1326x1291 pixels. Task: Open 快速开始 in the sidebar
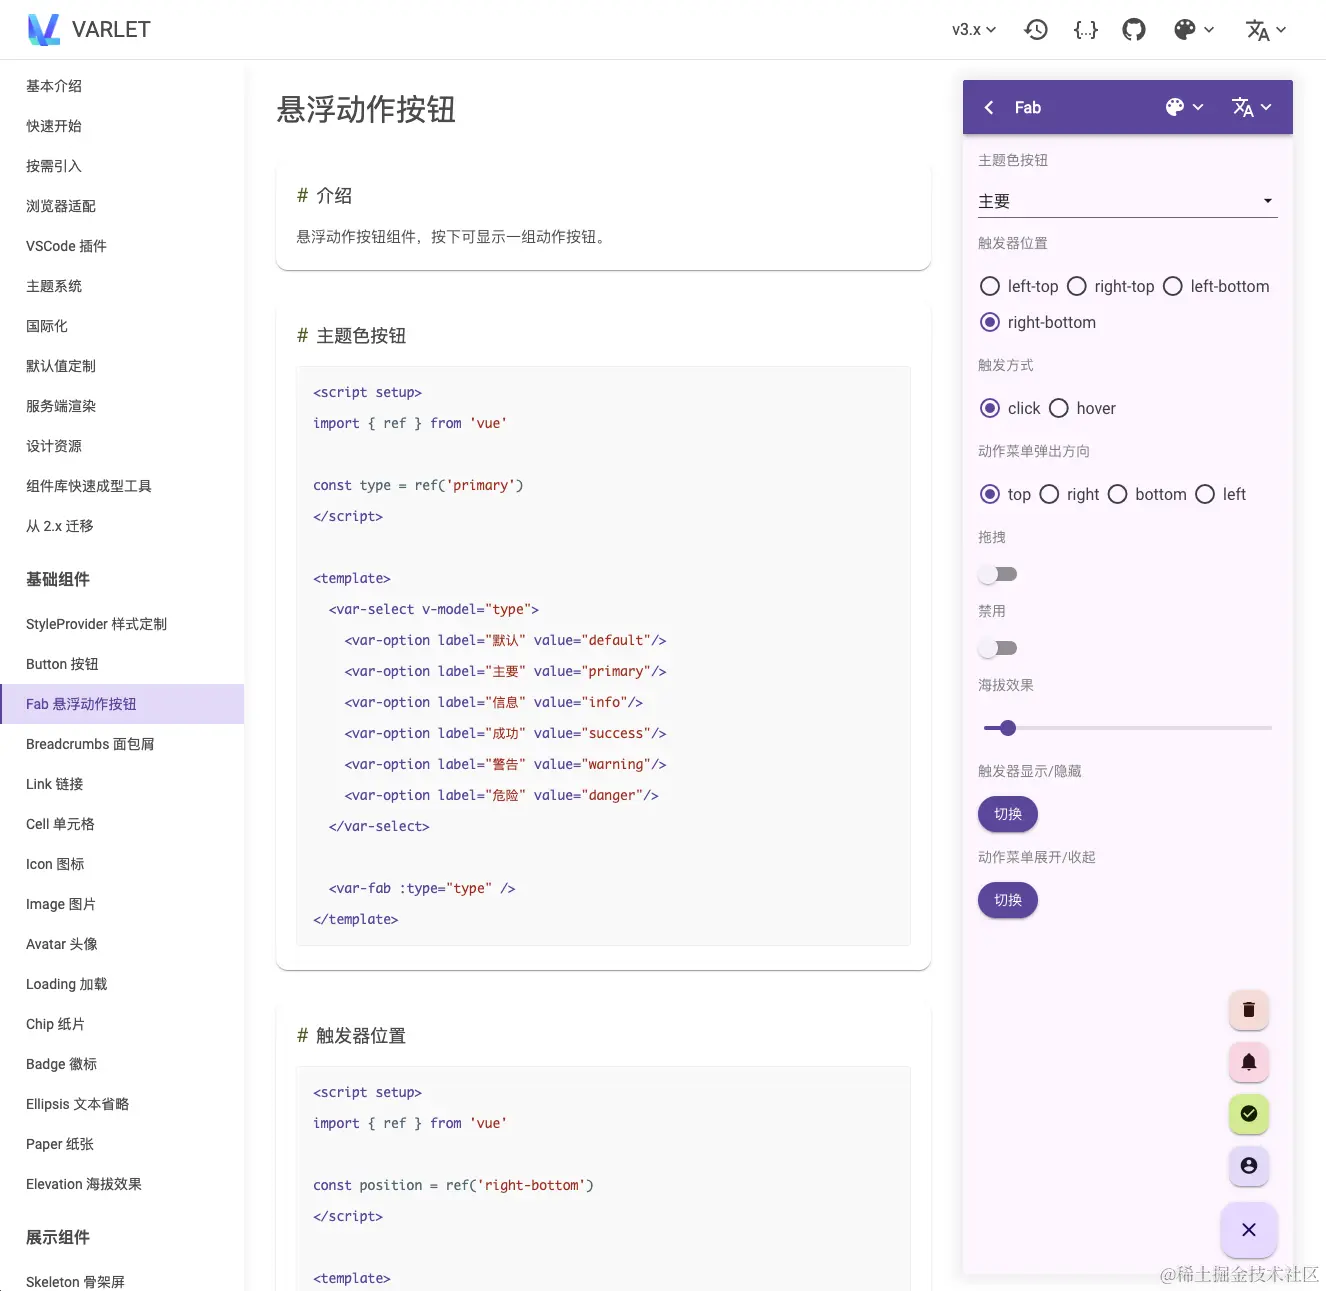(122, 126)
